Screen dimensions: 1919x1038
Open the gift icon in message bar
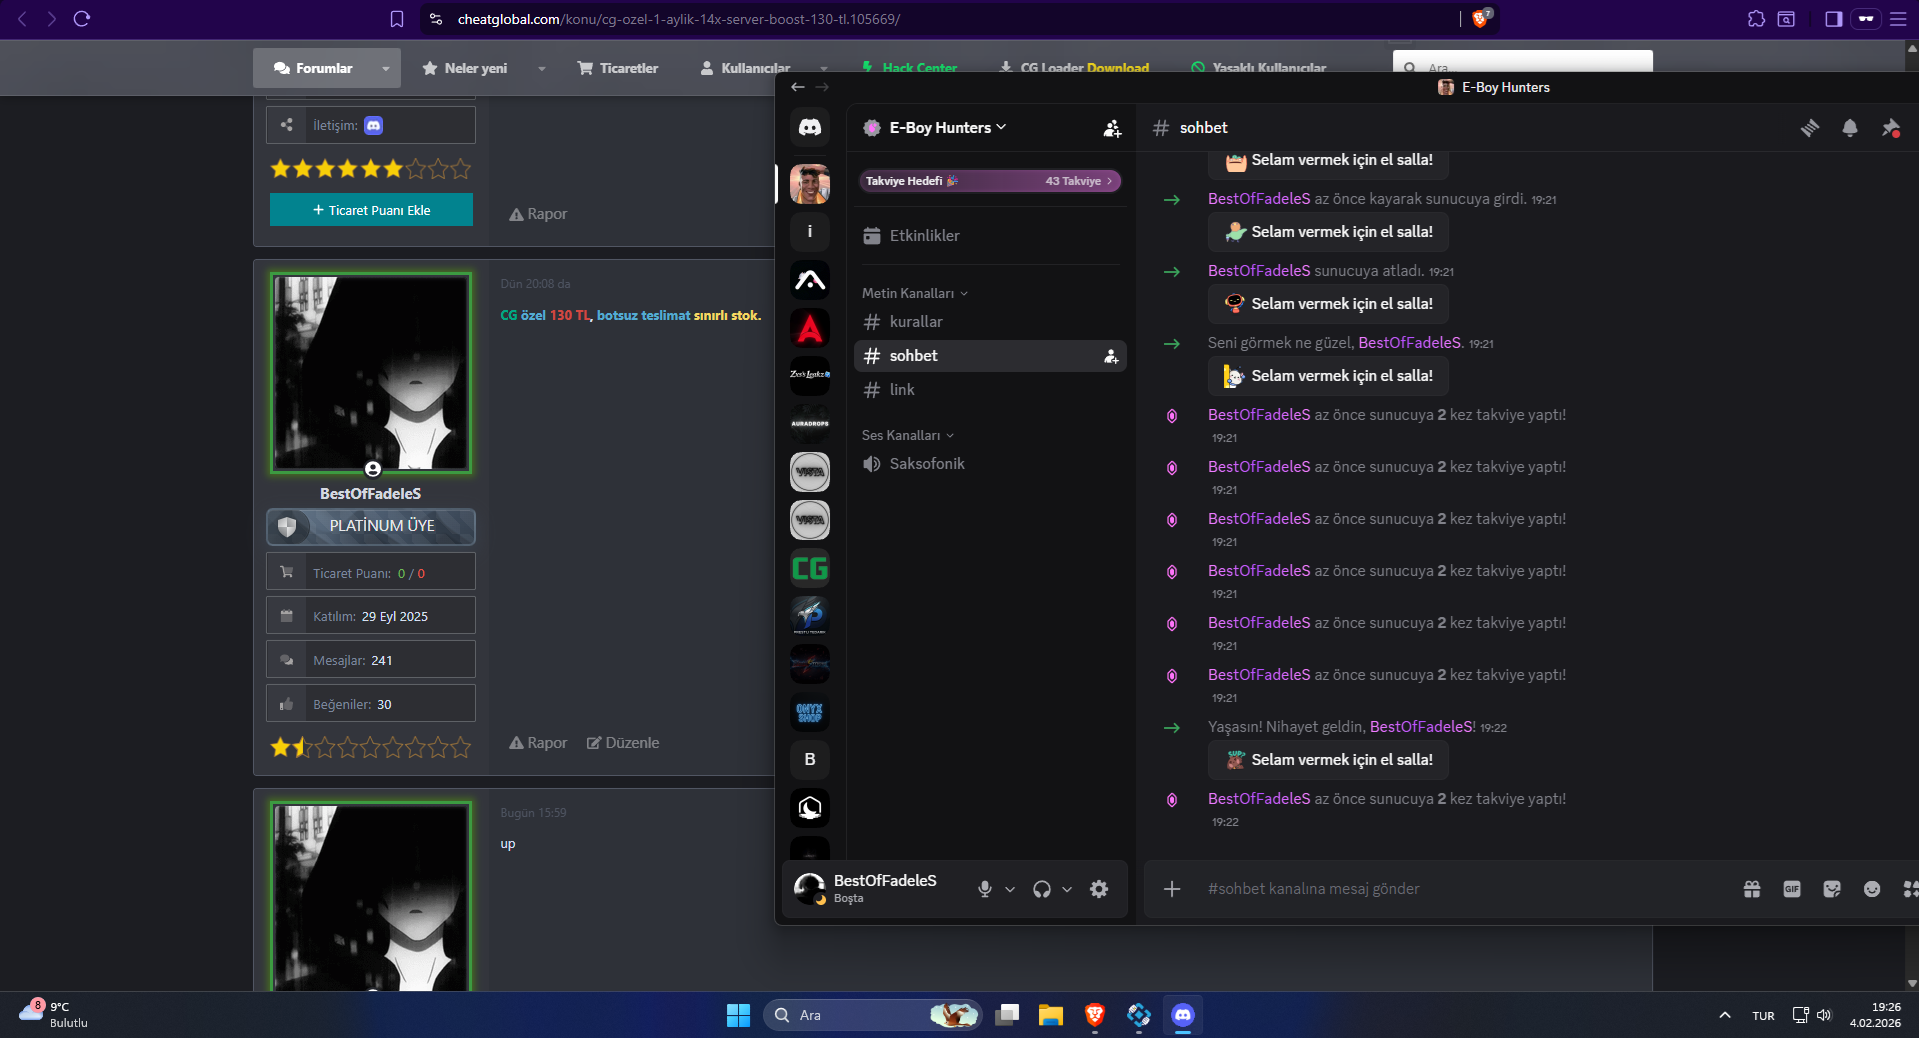pos(1752,889)
